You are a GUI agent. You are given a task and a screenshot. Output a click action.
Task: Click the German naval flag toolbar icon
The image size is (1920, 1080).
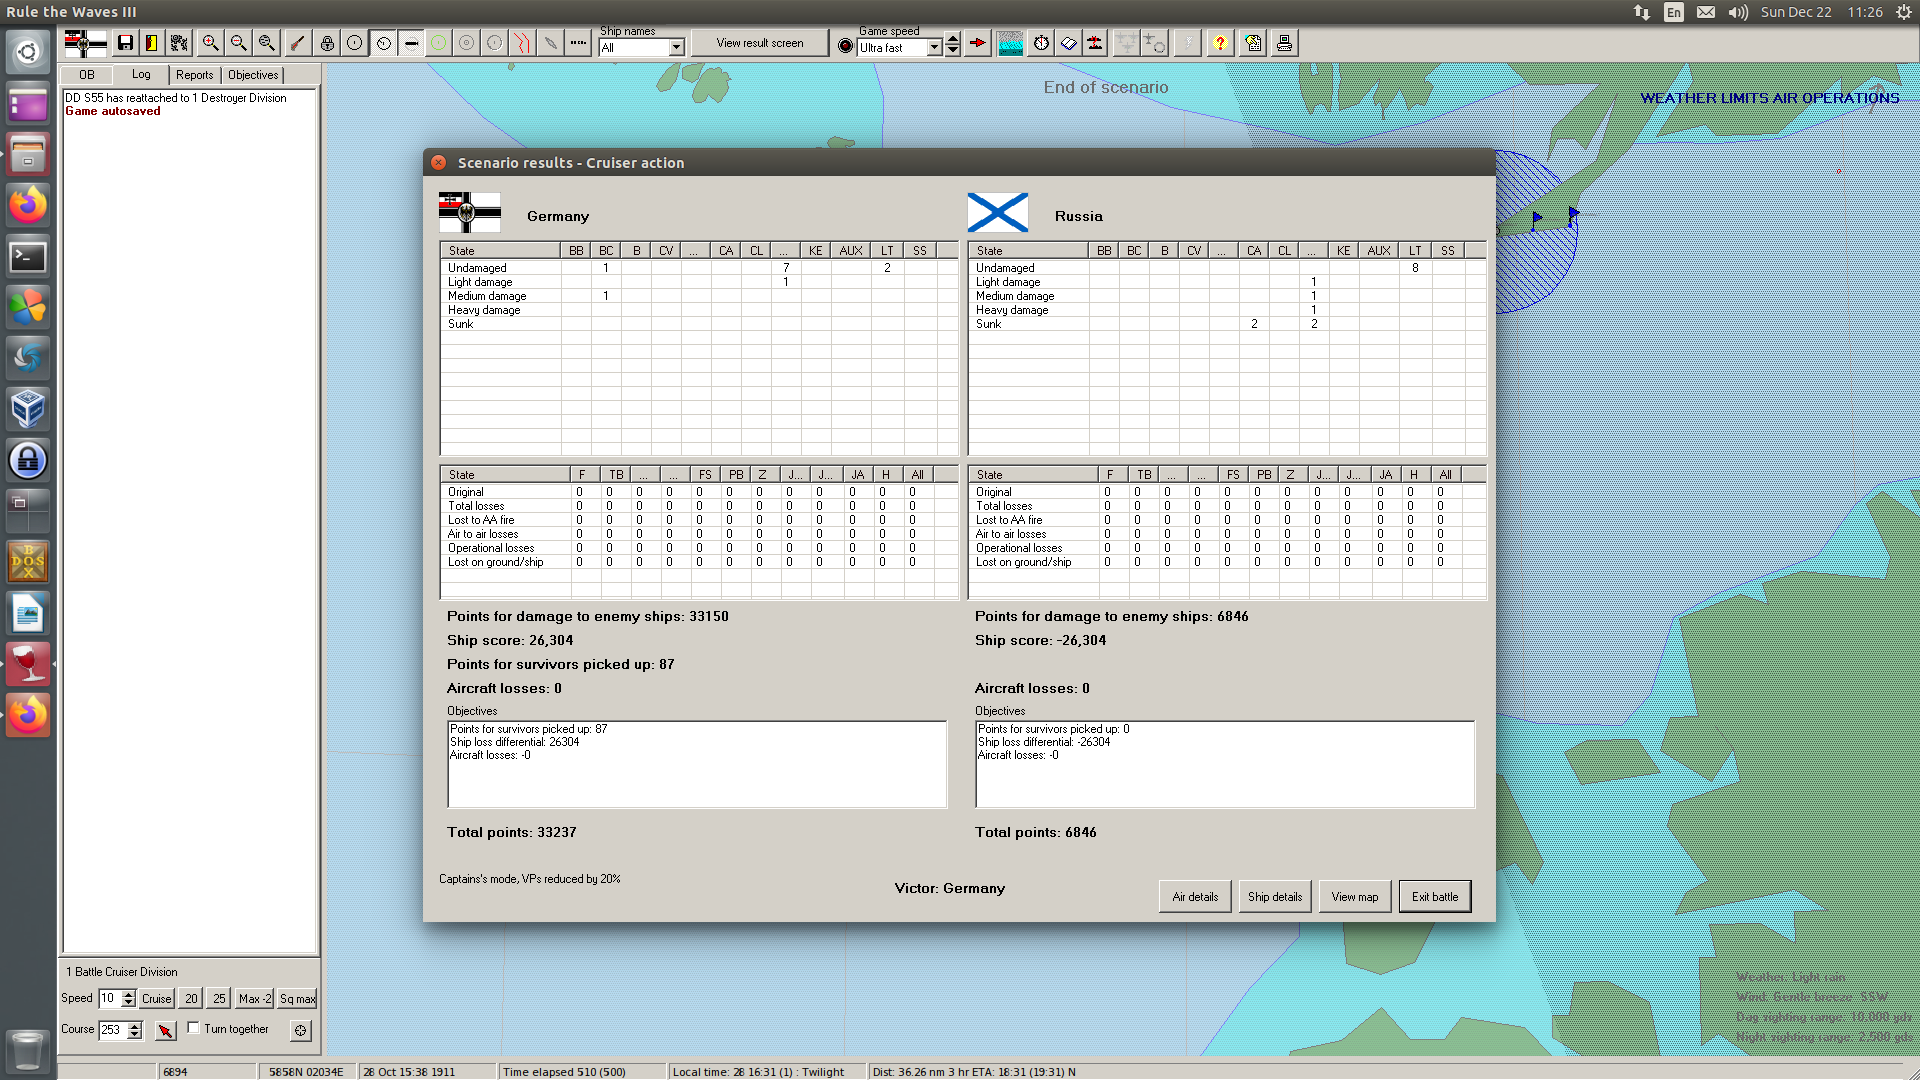click(x=85, y=43)
